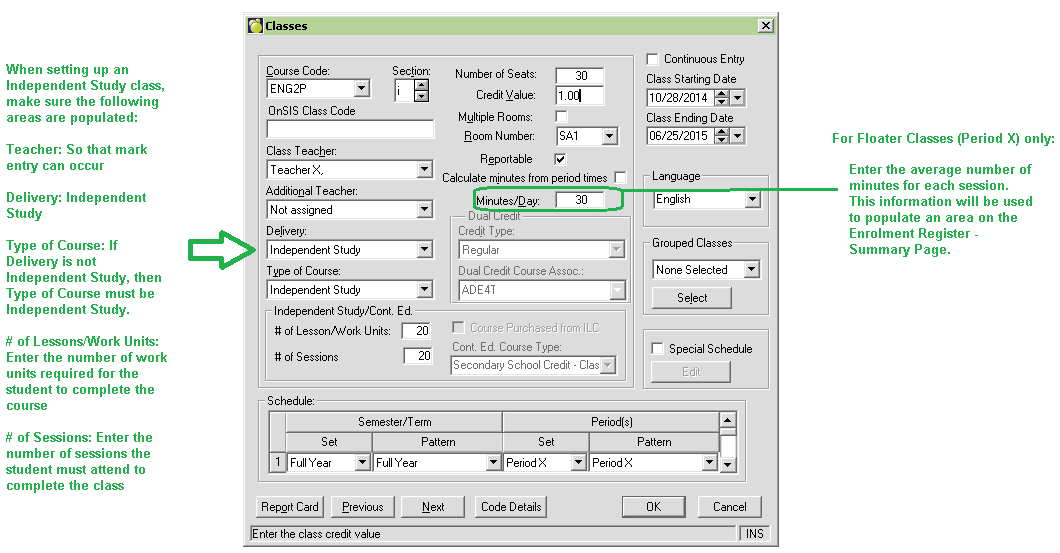Open the Class Ending Date calendar dropdown
Viewport: 1060px width, 553px height.
pos(737,136)
